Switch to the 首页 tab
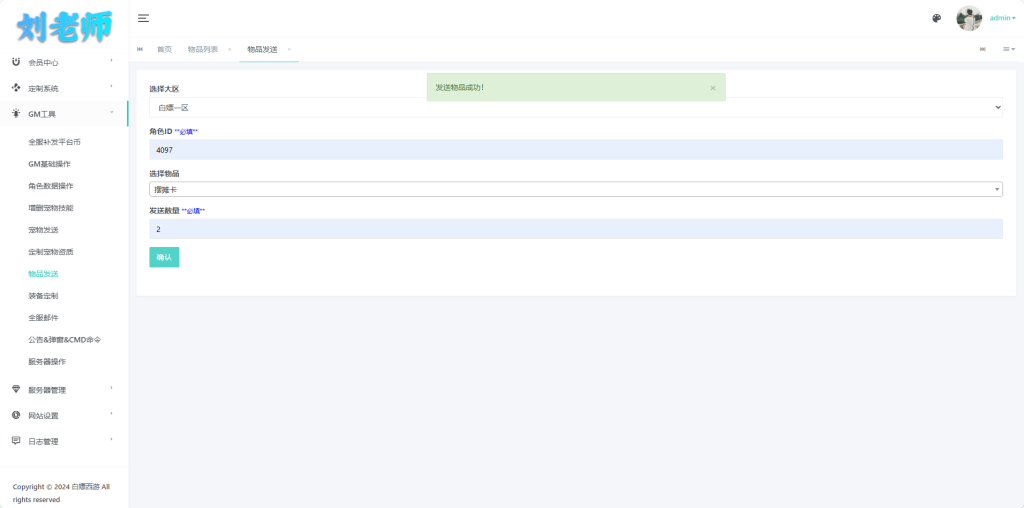The width and height of the screenshot is (1024, 508). [x=164, y=50]
